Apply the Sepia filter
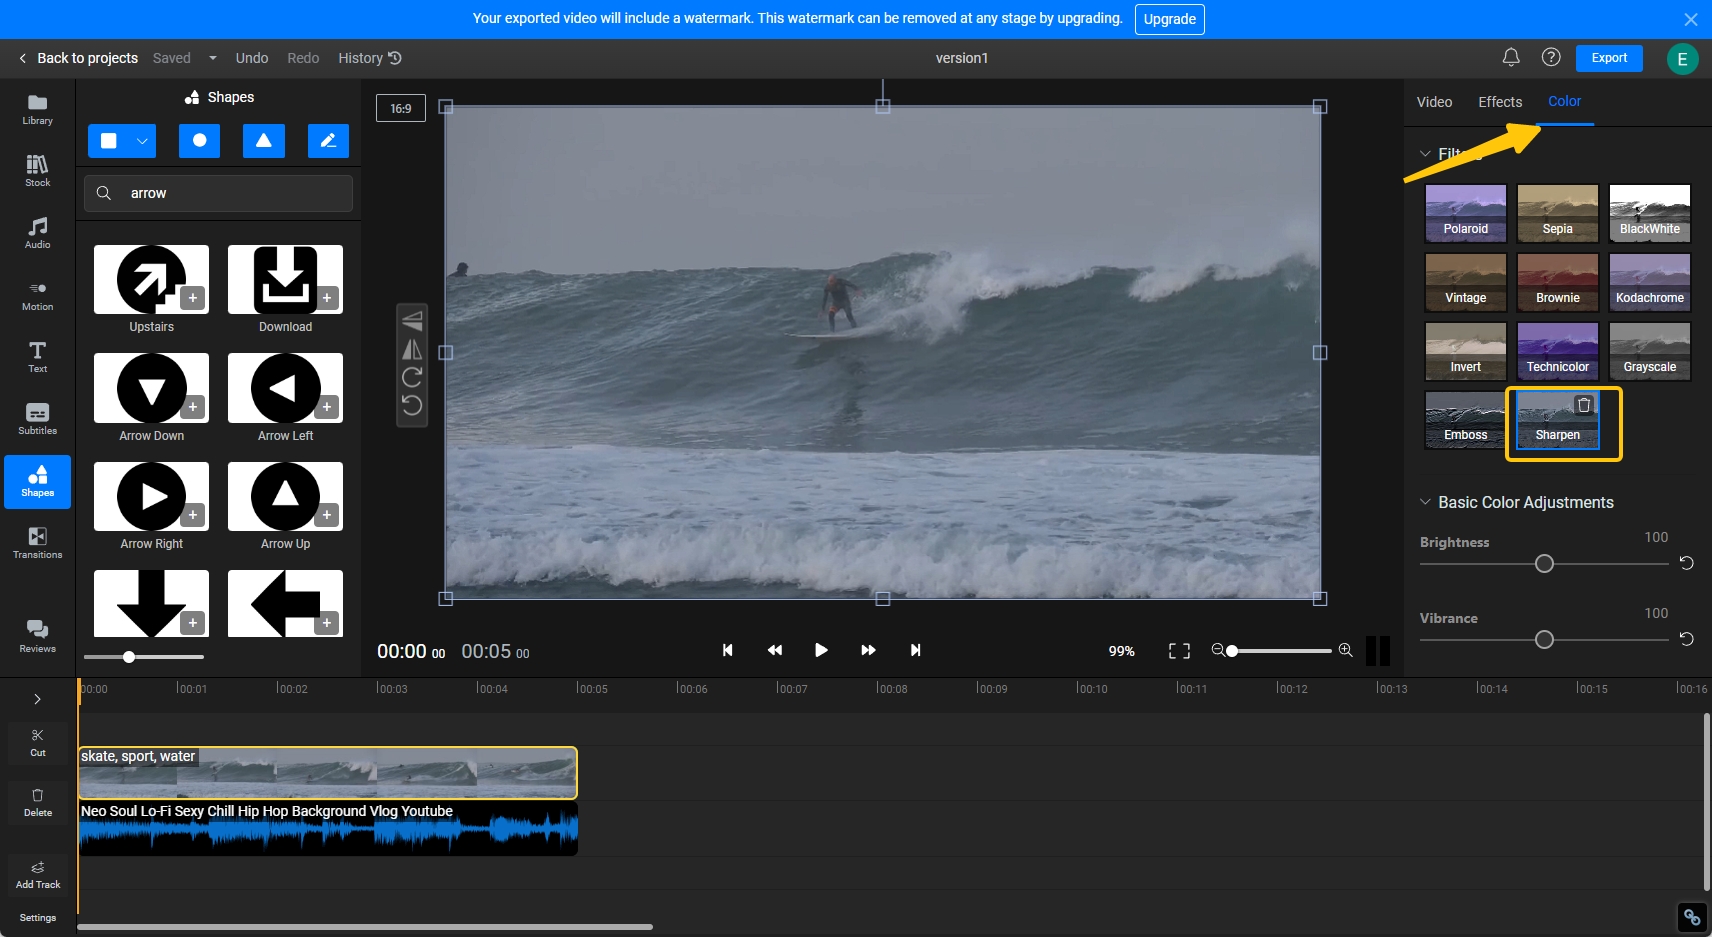The width and height of the screenshot is (1712, 937). coord(1557,213)
